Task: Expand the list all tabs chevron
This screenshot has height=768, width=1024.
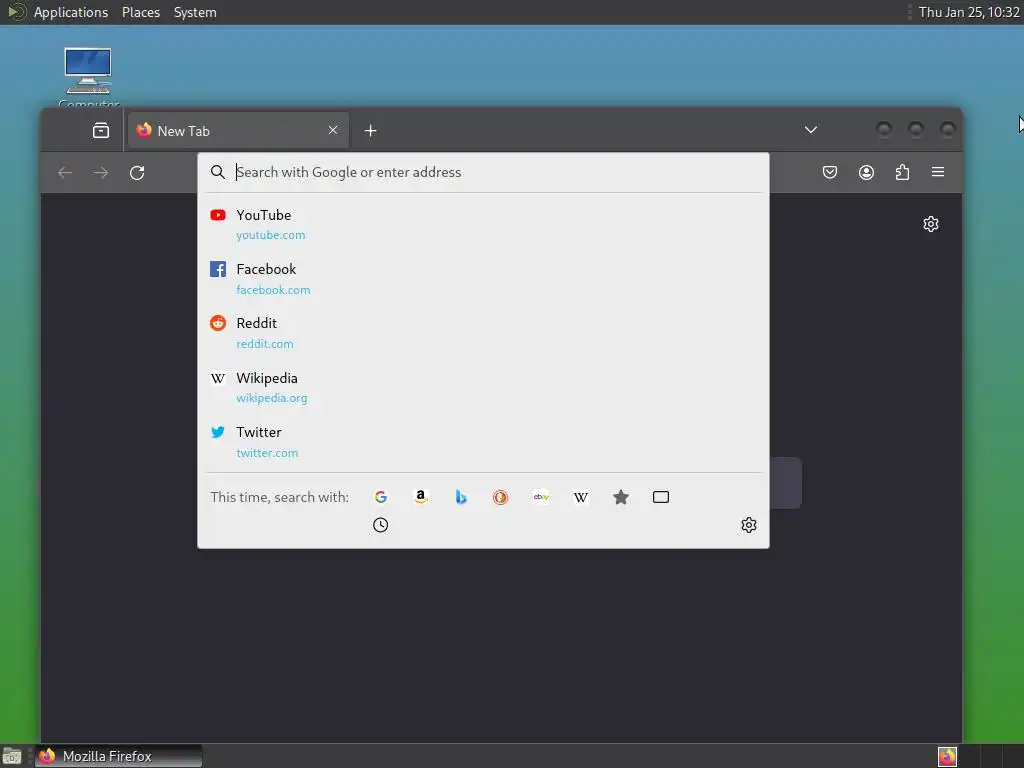Action: point(810,129)
